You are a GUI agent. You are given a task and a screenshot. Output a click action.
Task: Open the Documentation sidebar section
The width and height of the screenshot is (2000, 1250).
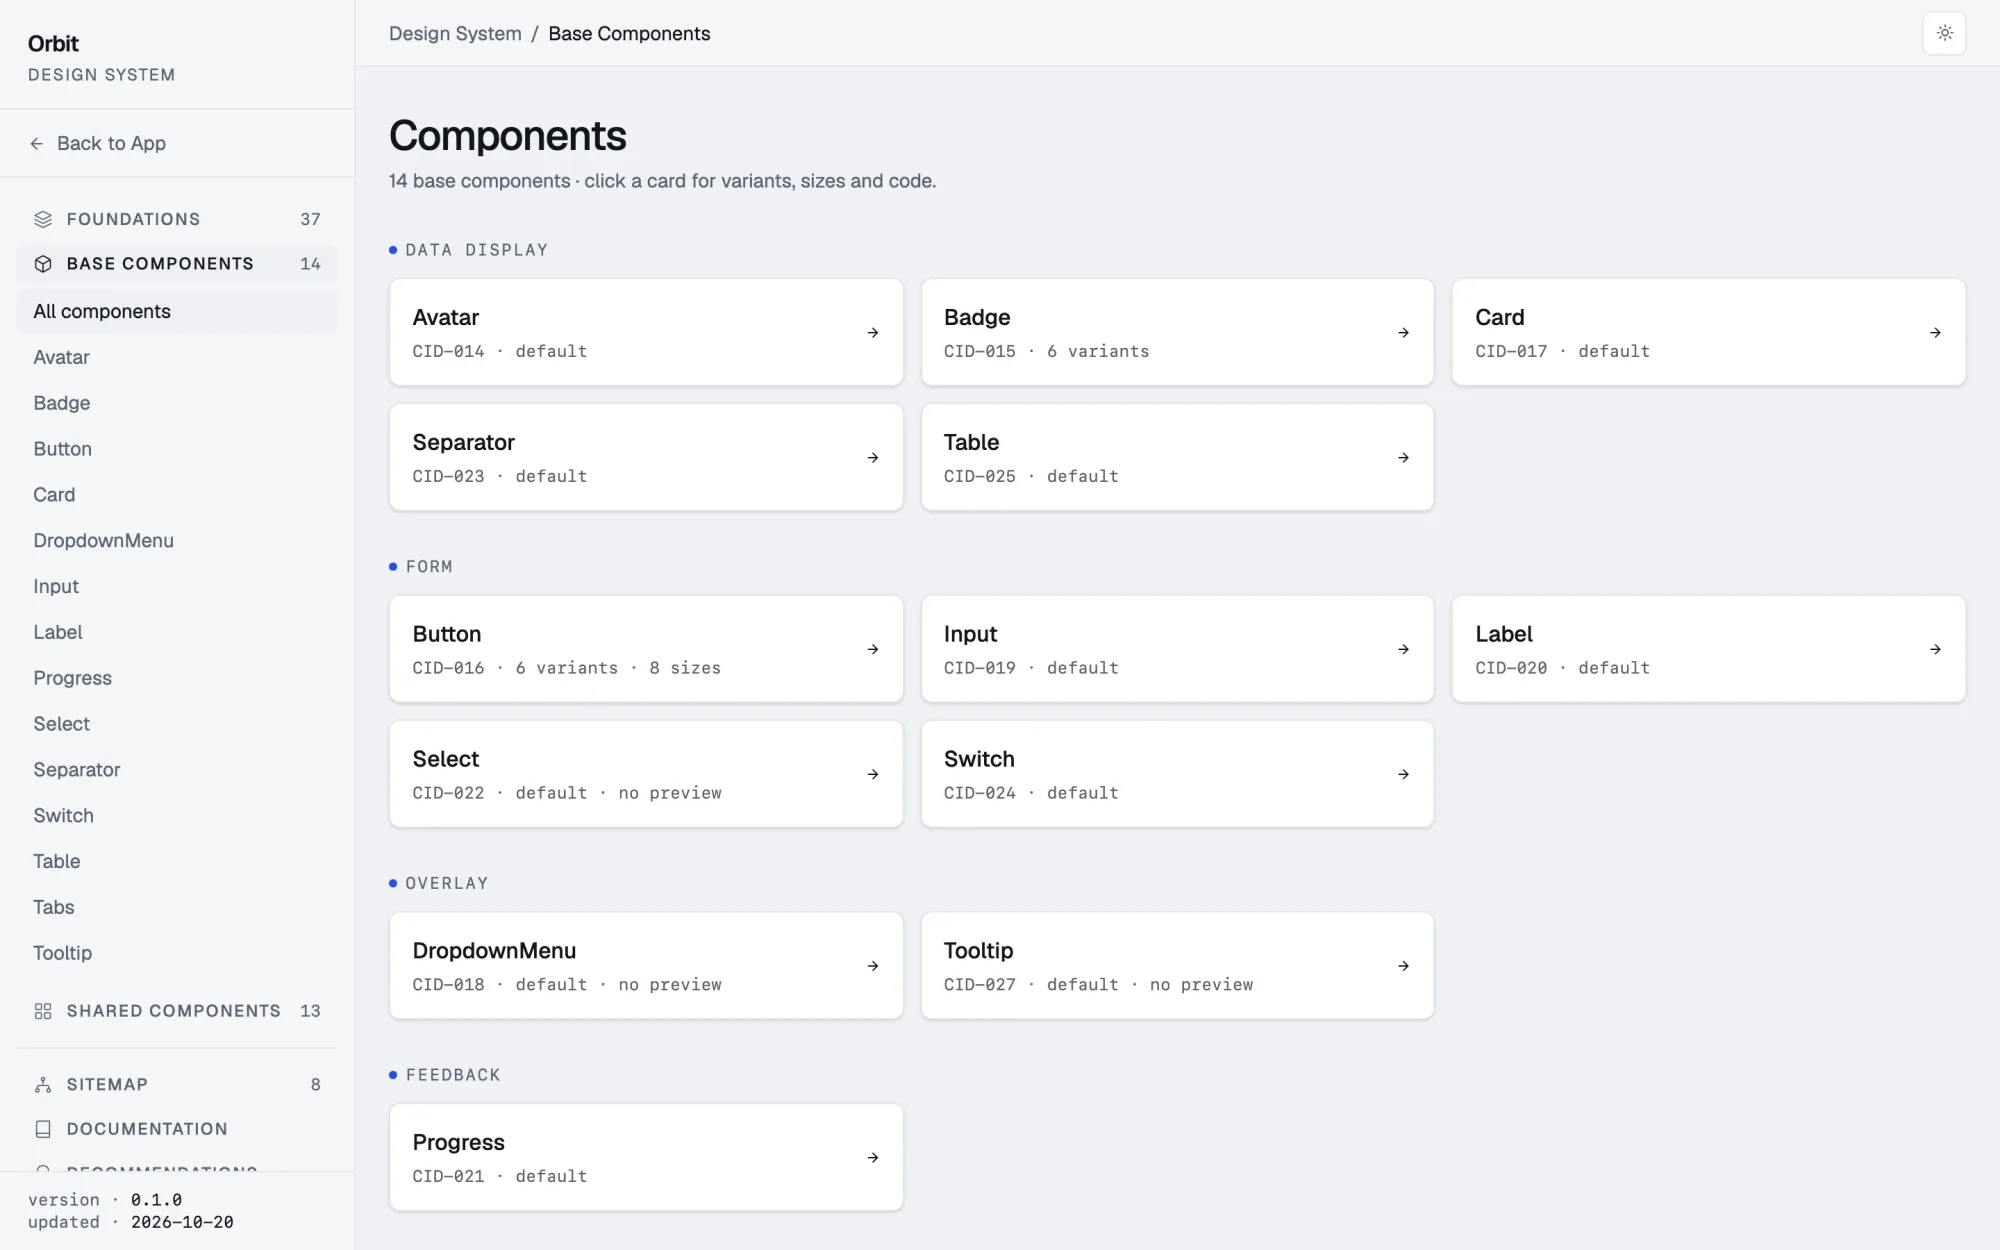tap(177, 1129)
